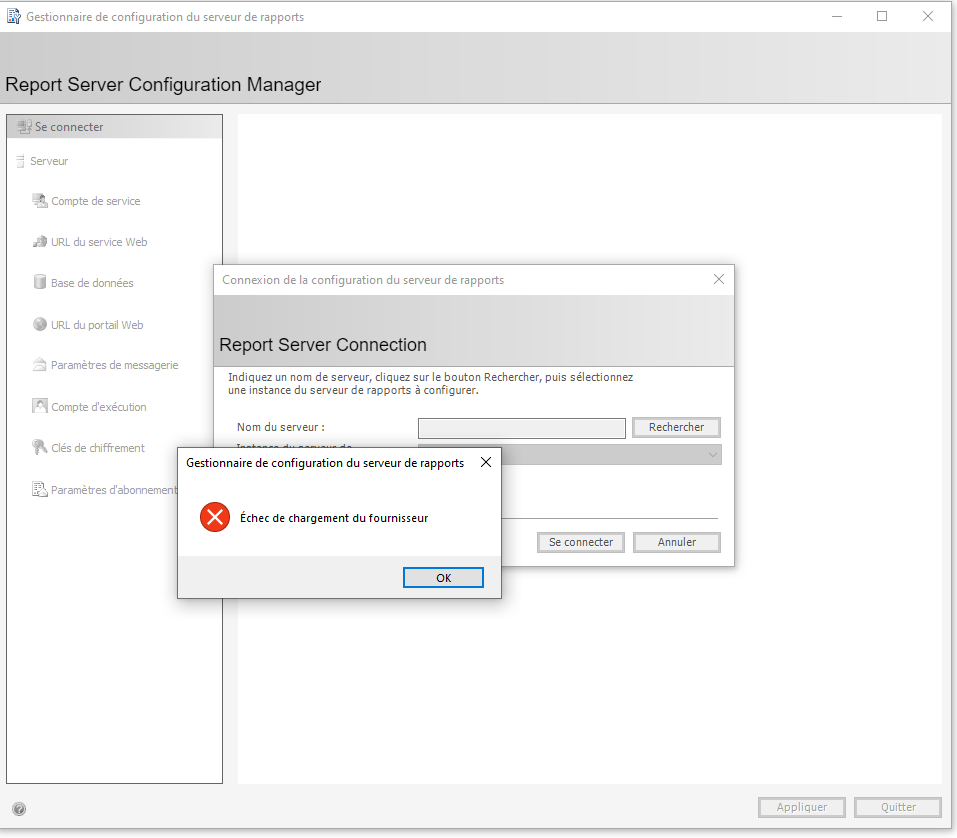Select the Serveur label in sidebar

click(x=49, y=161)
